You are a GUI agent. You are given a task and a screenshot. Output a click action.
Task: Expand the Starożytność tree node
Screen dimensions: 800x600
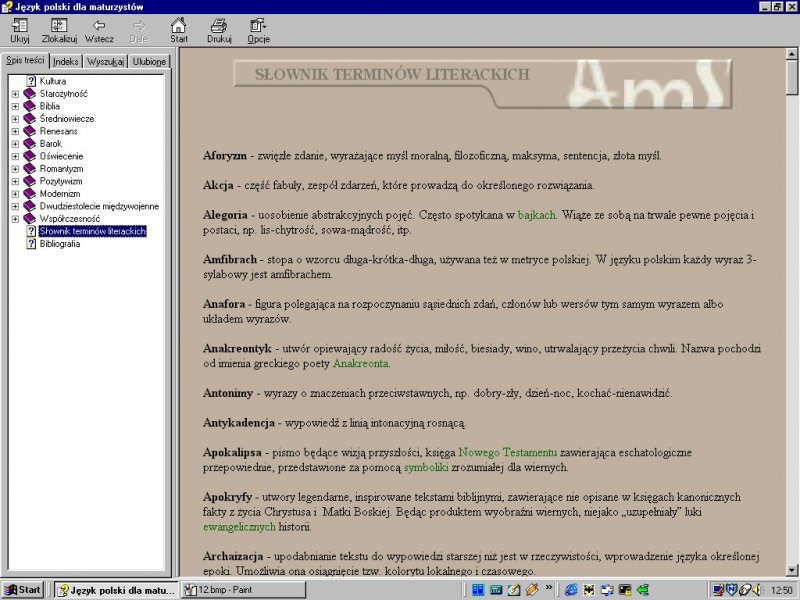(x=15, y=94)
